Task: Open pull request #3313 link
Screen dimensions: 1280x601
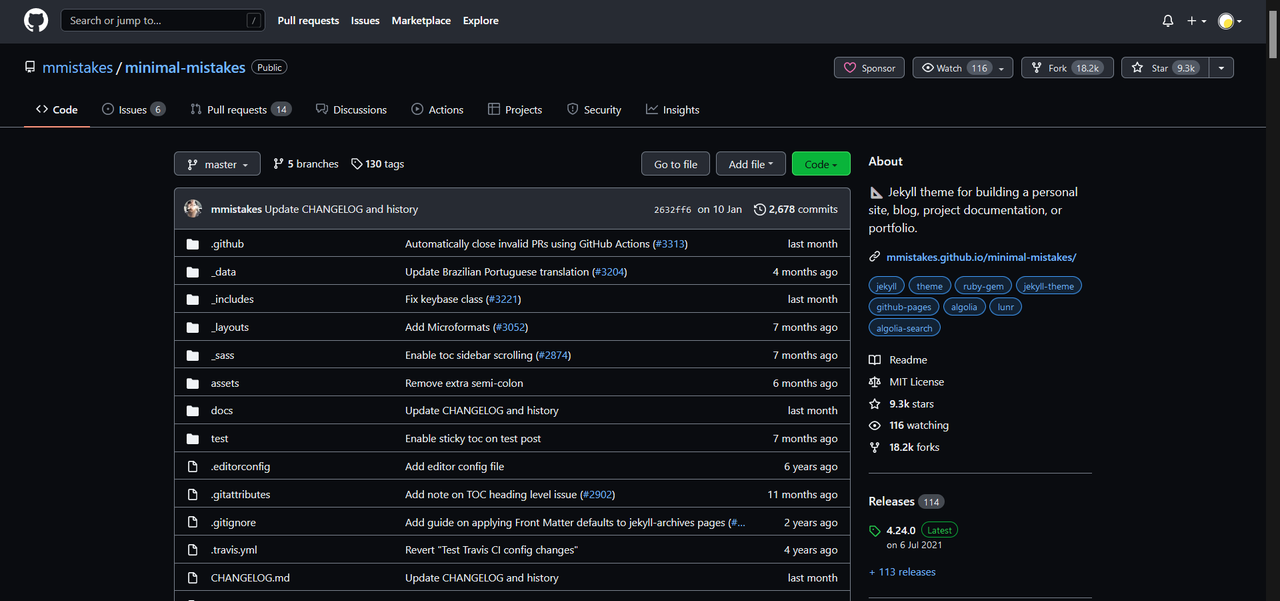Action: click(670, 244)
